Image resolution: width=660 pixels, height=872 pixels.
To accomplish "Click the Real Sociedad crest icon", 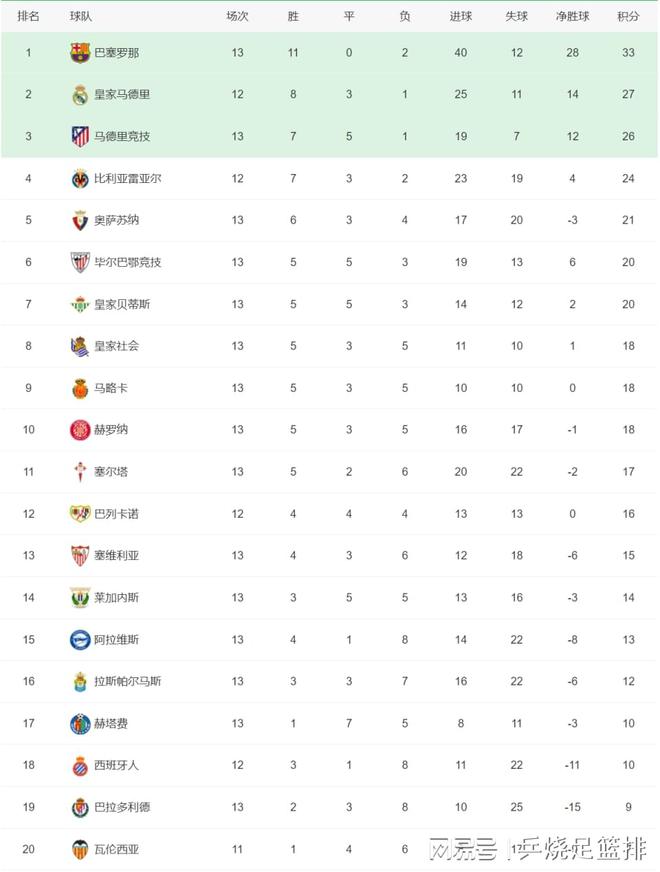I will coord(80,346).
